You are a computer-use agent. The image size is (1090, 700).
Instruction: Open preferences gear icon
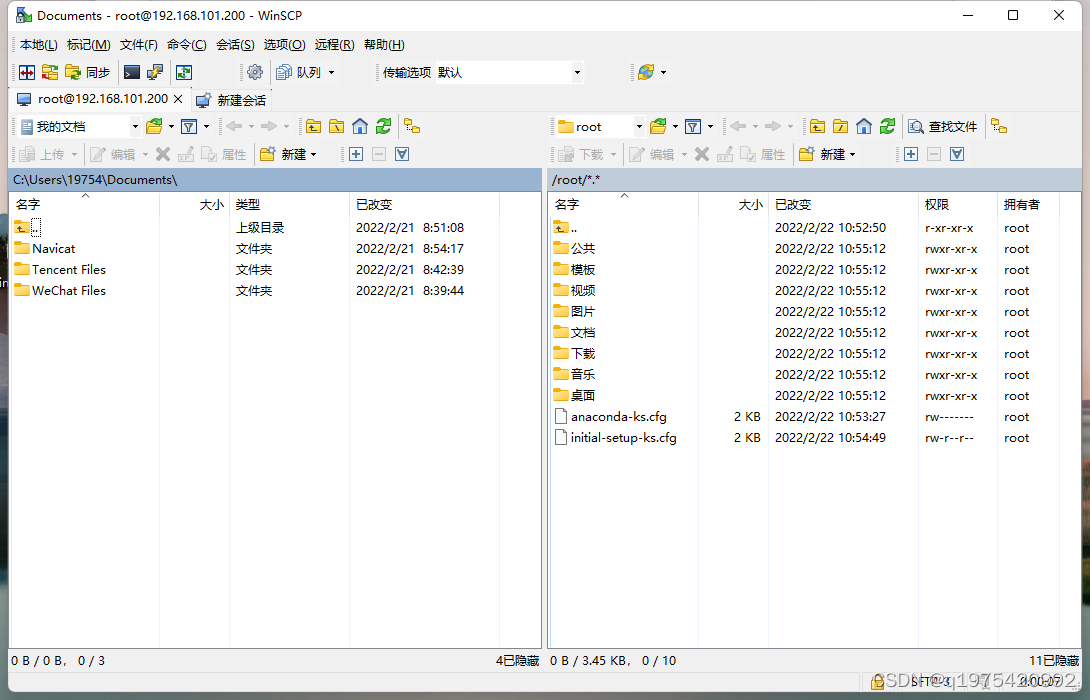pyautogui.click(x=255, y=72)
